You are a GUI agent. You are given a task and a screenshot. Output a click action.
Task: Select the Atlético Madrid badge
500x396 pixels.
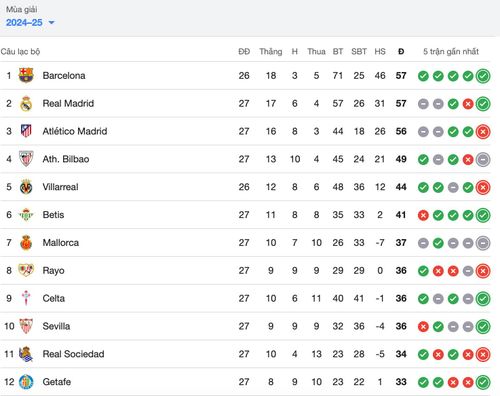(x=26, y=131)
